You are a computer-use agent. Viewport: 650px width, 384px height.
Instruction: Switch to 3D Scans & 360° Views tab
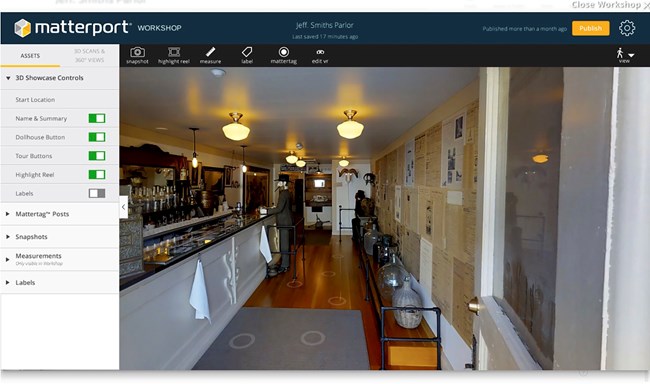pyautogui.click(x=90, y=56)
